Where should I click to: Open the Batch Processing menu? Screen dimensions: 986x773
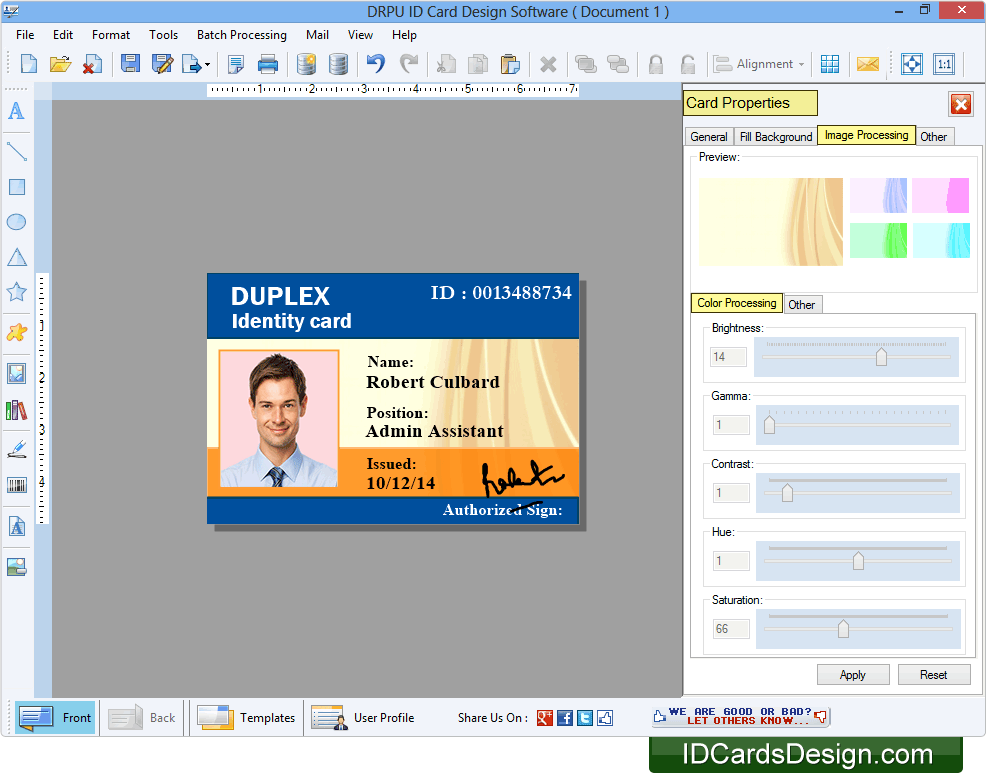(241, 34)
